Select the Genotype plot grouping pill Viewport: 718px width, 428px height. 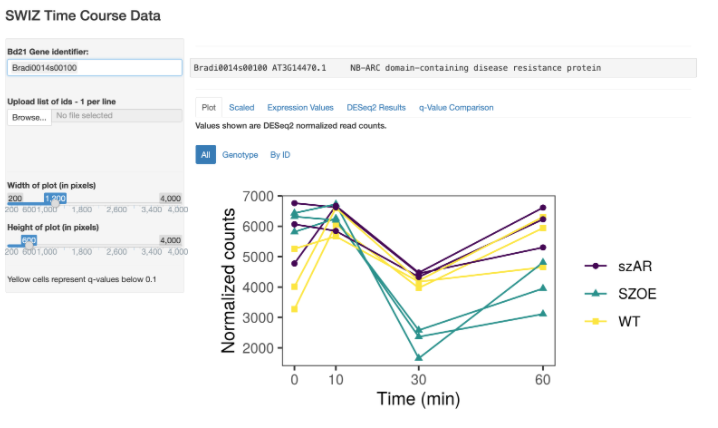pyautogui.click(x=240, y=155)
